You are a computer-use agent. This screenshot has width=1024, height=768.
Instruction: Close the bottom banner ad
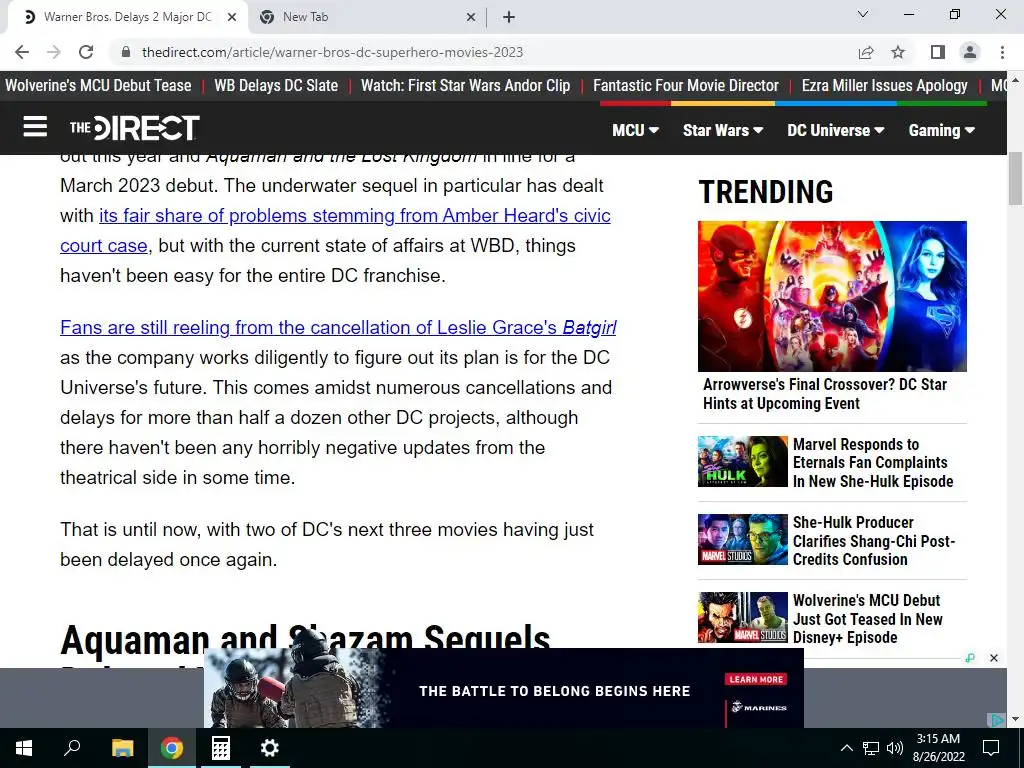994,658
